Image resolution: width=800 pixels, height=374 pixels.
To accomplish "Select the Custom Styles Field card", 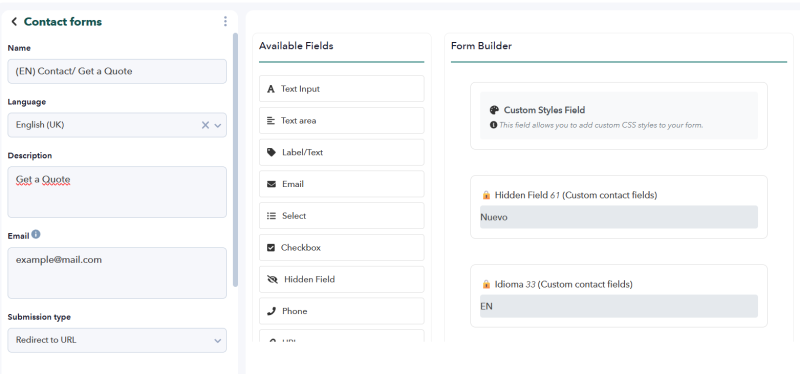I will (x=618, y=116).
